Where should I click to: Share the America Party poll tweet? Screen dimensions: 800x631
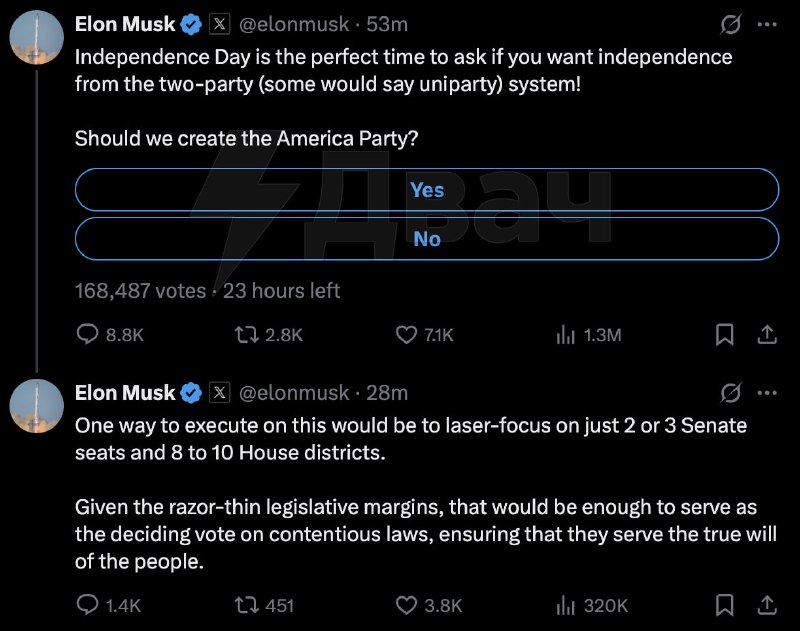click(767, 335)
